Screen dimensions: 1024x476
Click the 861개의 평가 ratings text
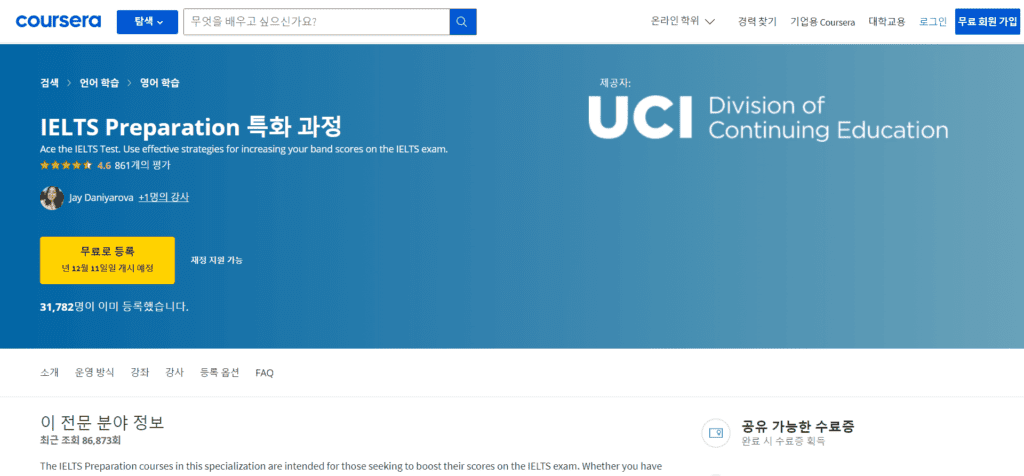click(142, 166)
